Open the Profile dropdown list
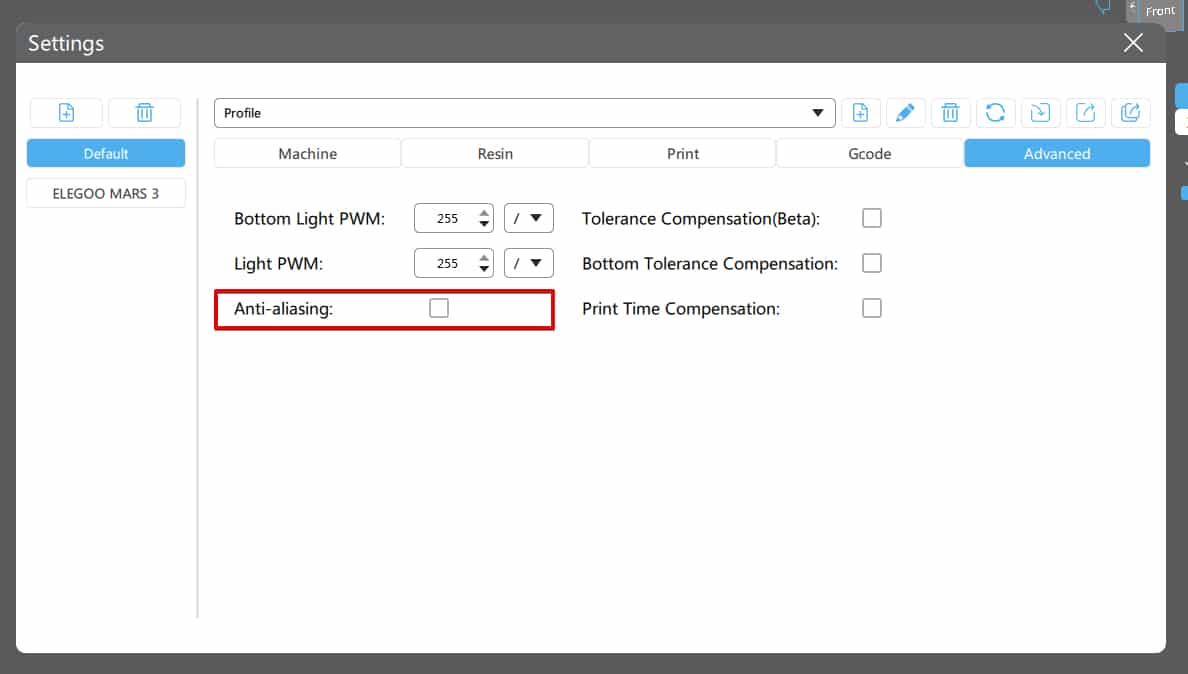Screen dimensions: 1188x674 tap(820, 113)
